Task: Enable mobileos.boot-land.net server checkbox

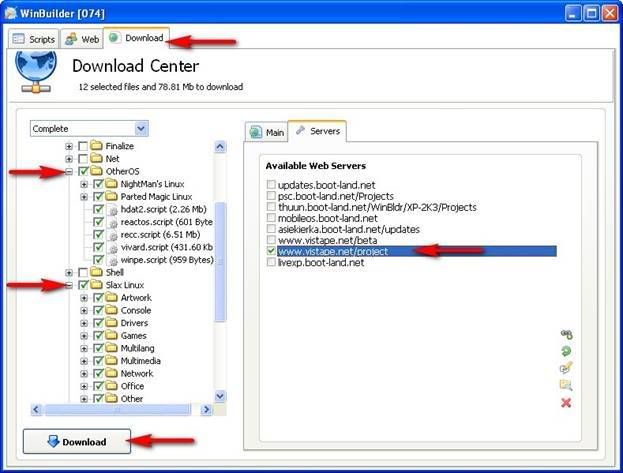Action: click(271, 218)
